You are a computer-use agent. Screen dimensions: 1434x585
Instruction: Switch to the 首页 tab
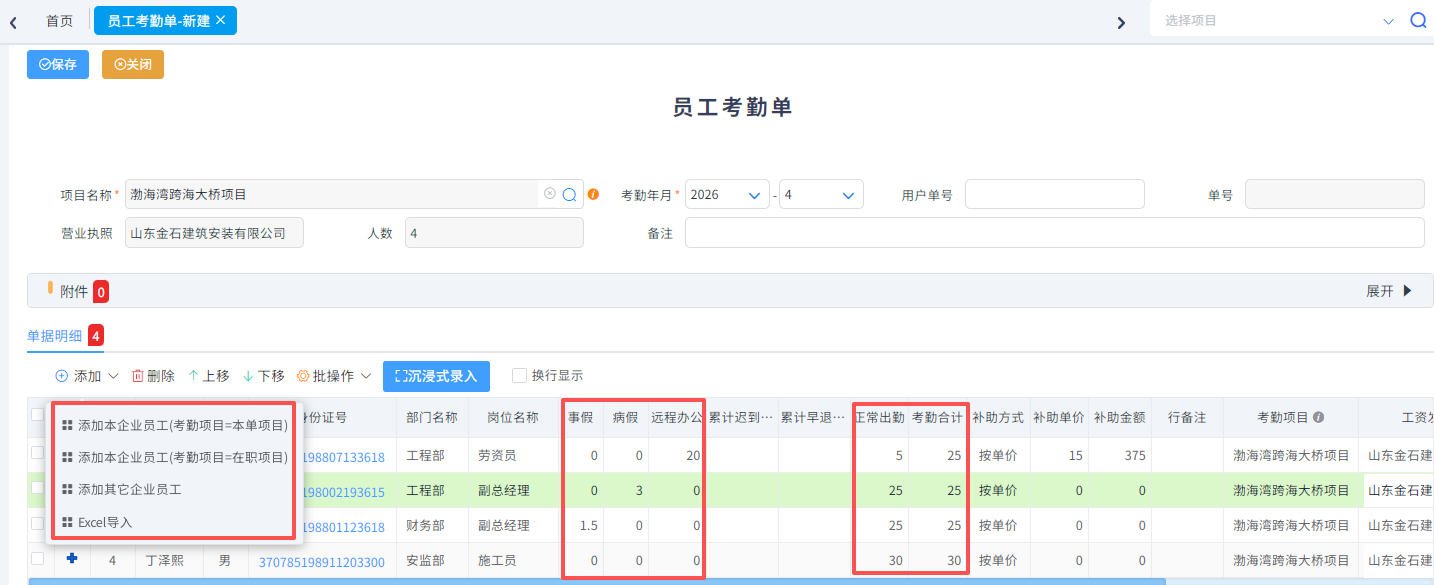[59, 20]
